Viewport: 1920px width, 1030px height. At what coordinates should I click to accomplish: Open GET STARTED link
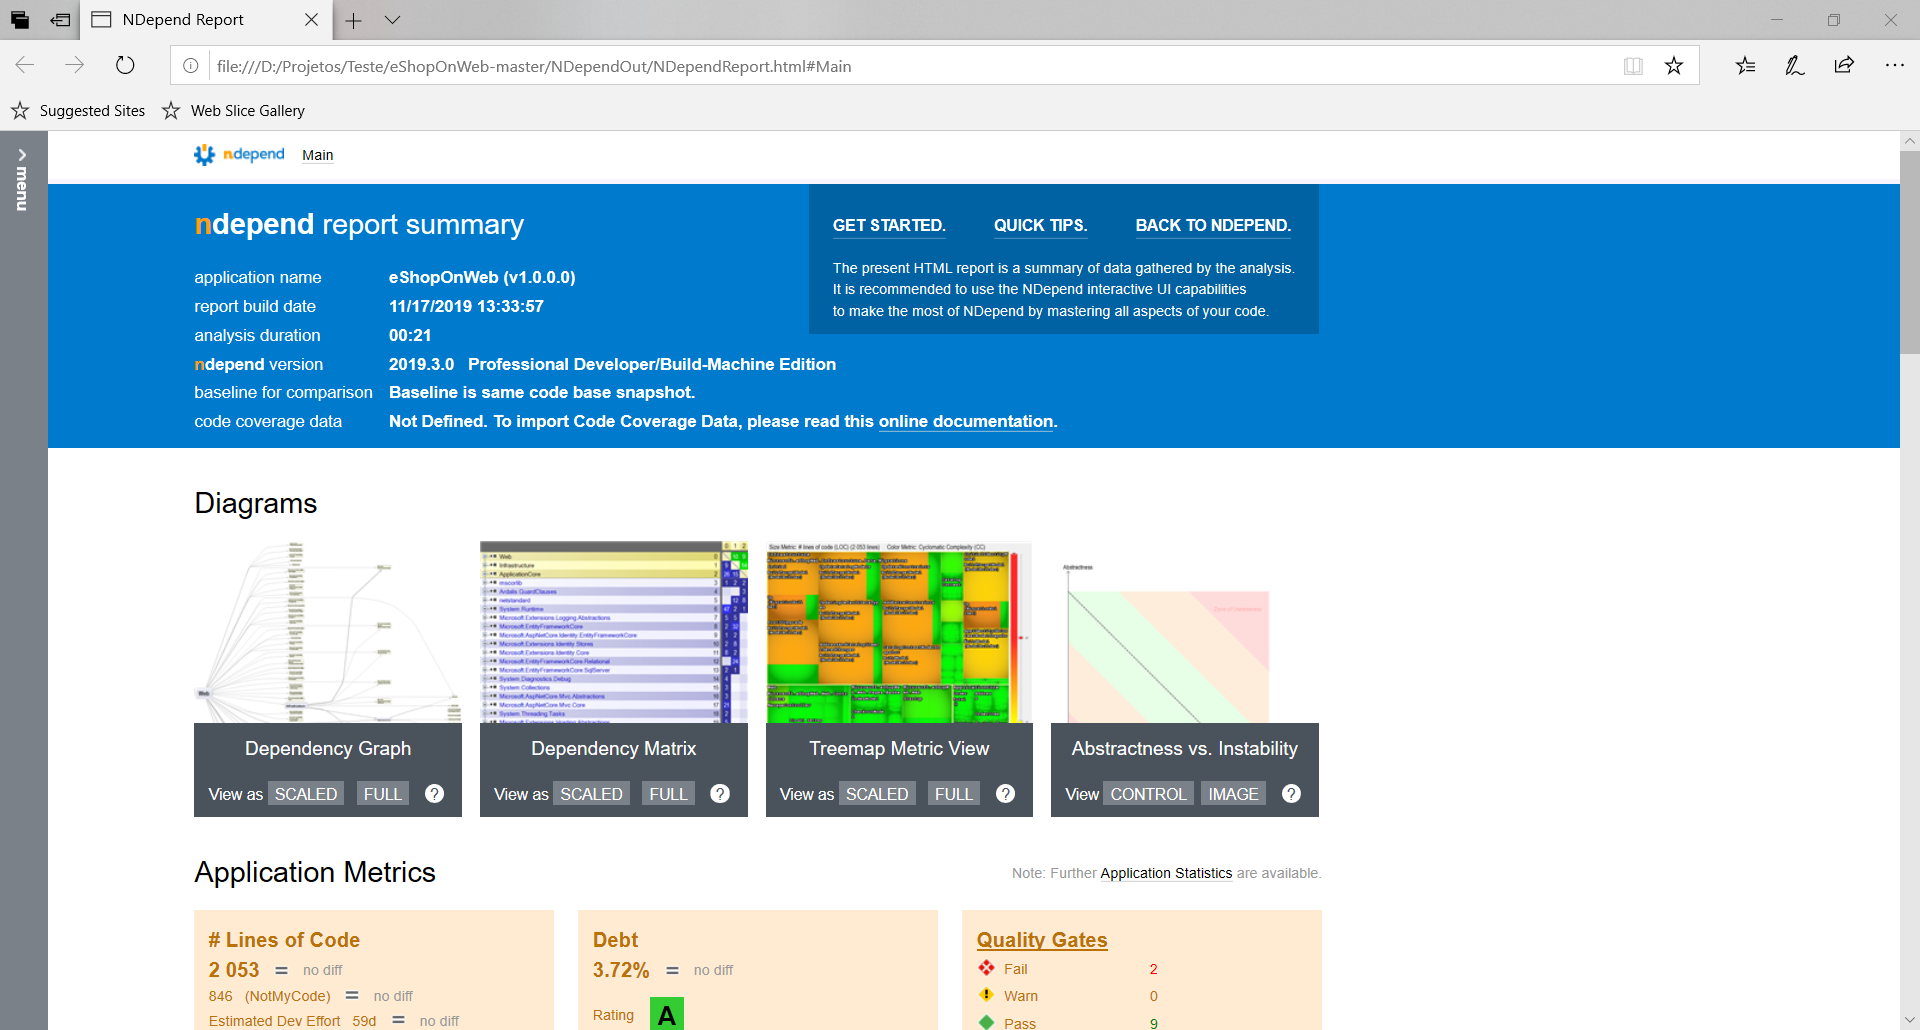coord(889,226)
